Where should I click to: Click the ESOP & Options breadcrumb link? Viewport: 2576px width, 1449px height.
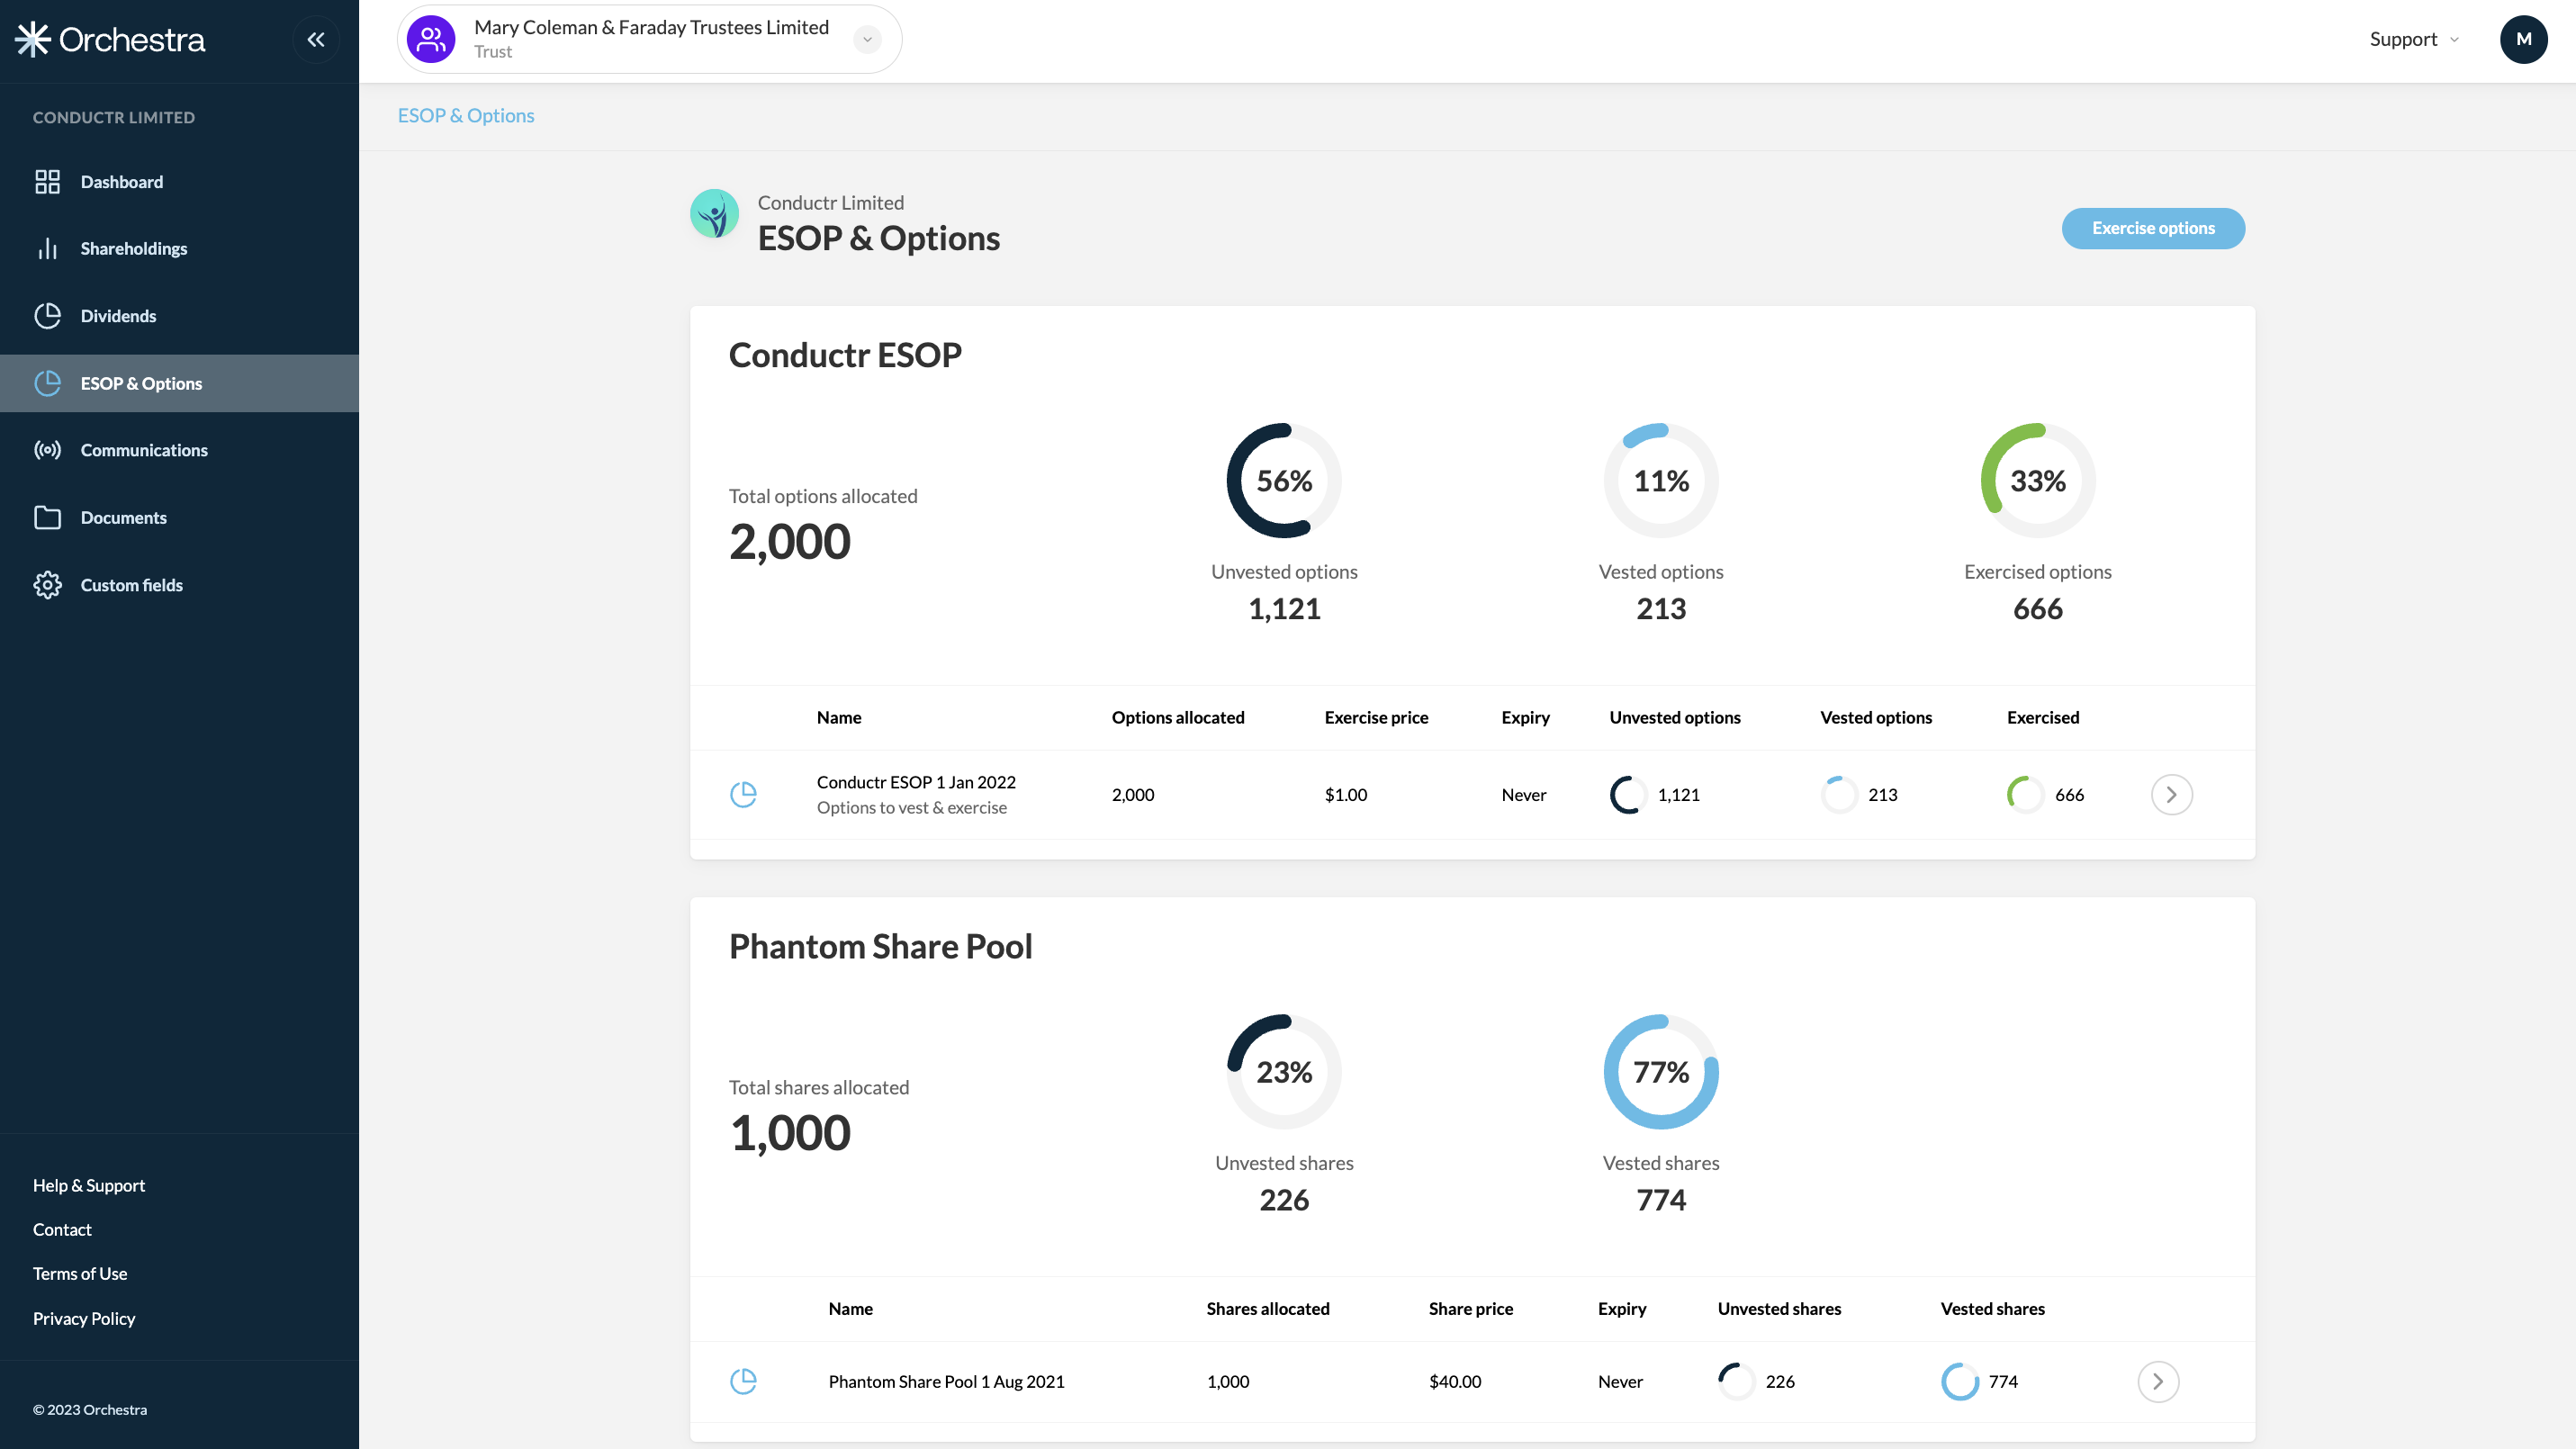click(x=466, y=116)
